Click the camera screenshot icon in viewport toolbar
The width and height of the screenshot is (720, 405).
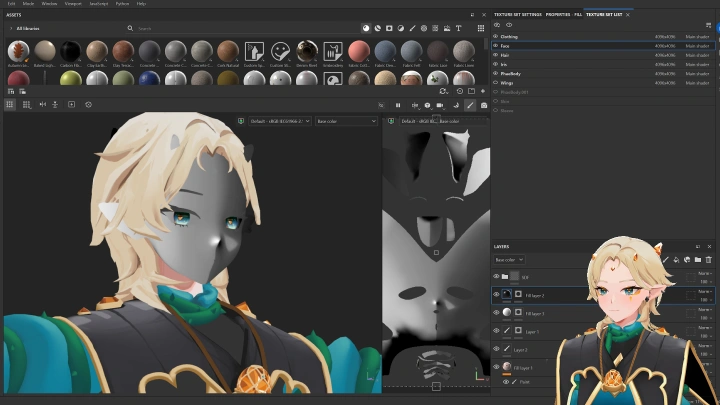coord(484,105)
